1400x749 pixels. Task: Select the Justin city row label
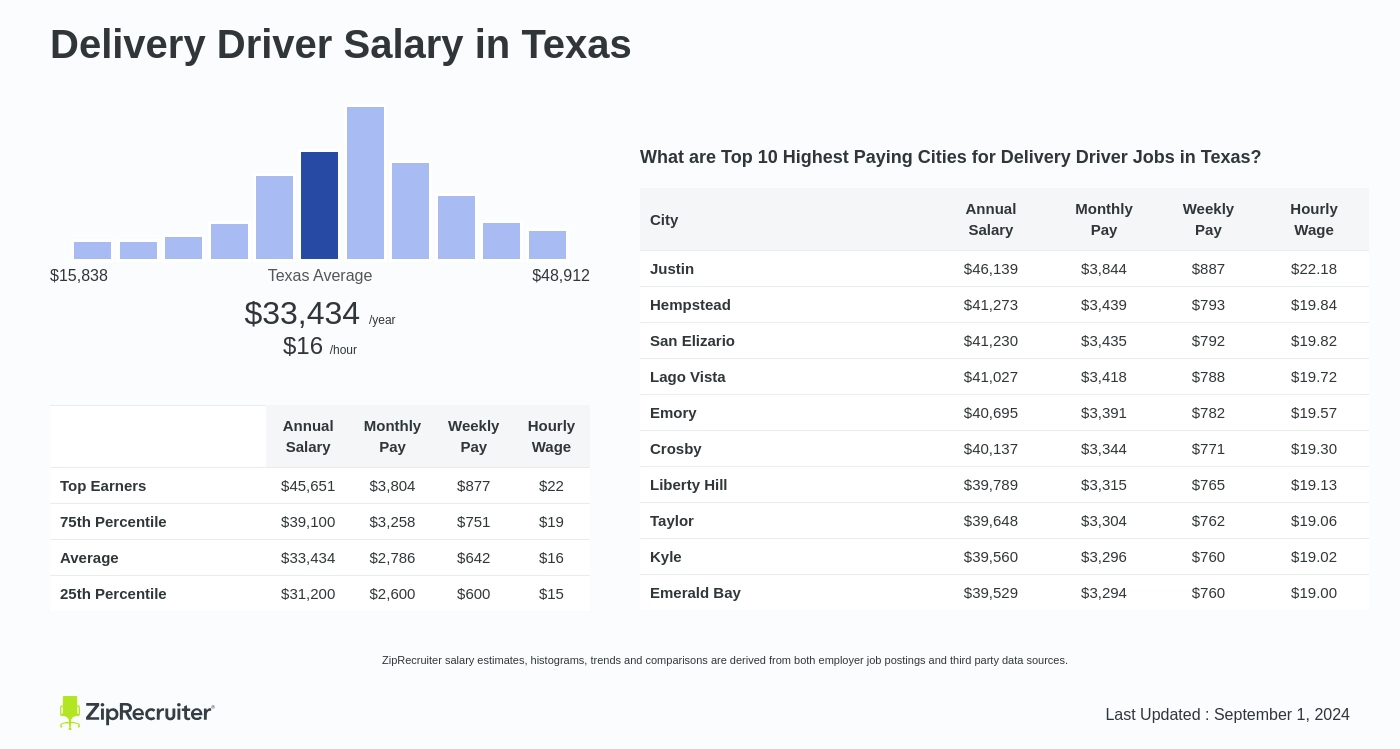(x=672, y=268)
